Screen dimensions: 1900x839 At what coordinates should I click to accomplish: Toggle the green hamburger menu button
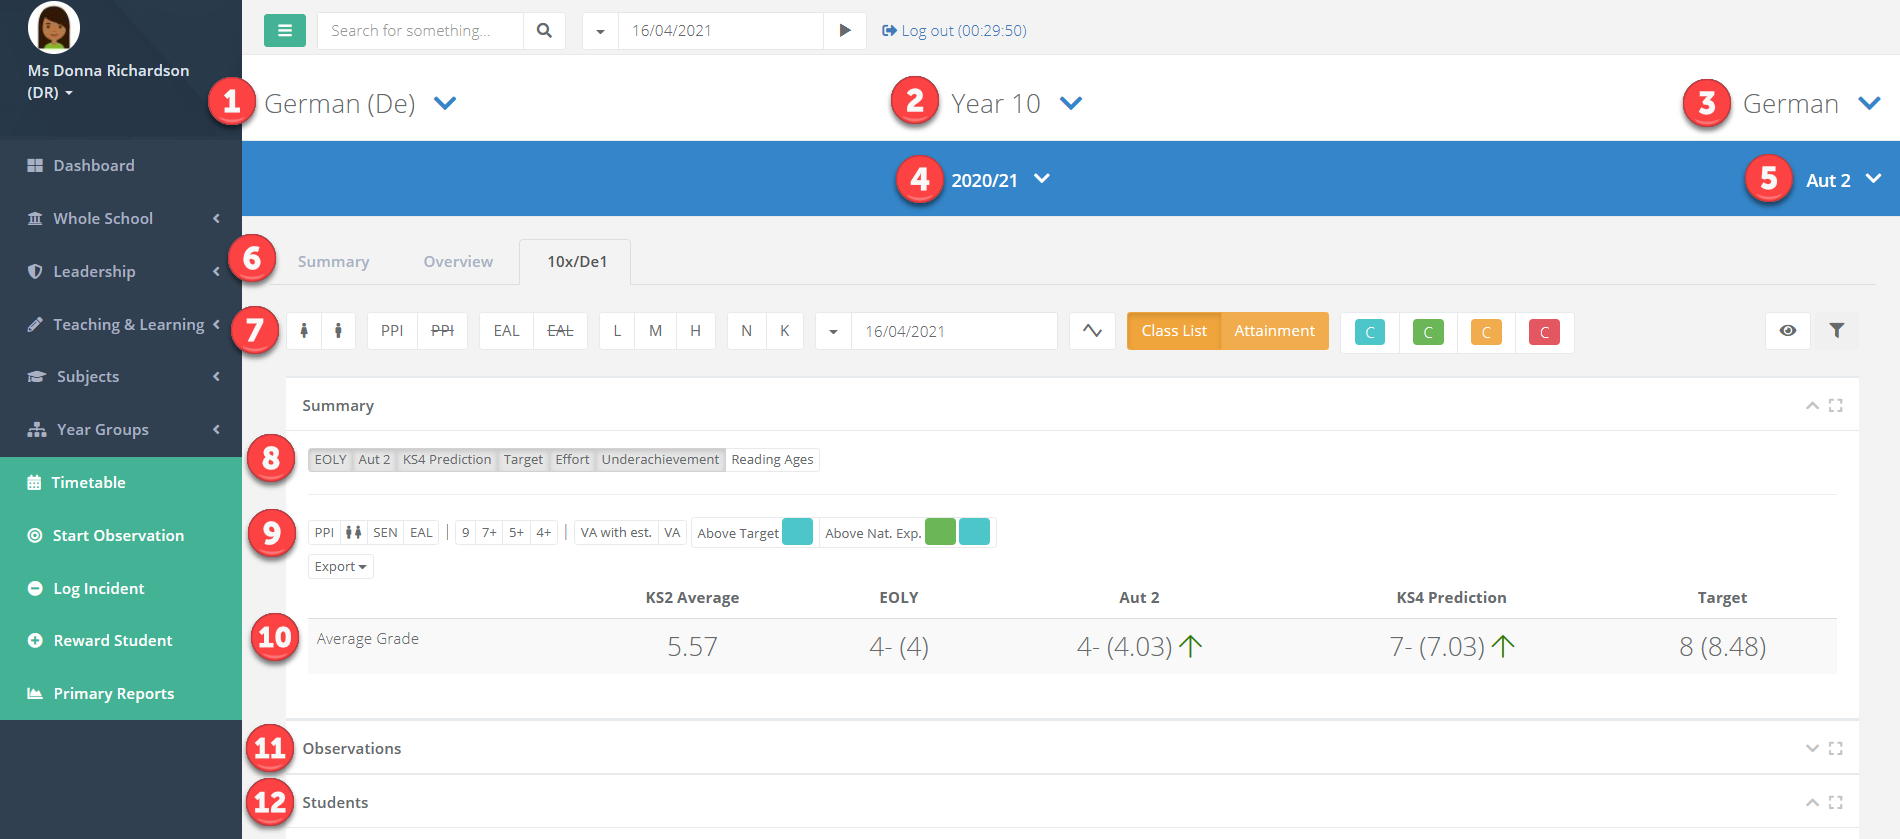coord(285,31)
